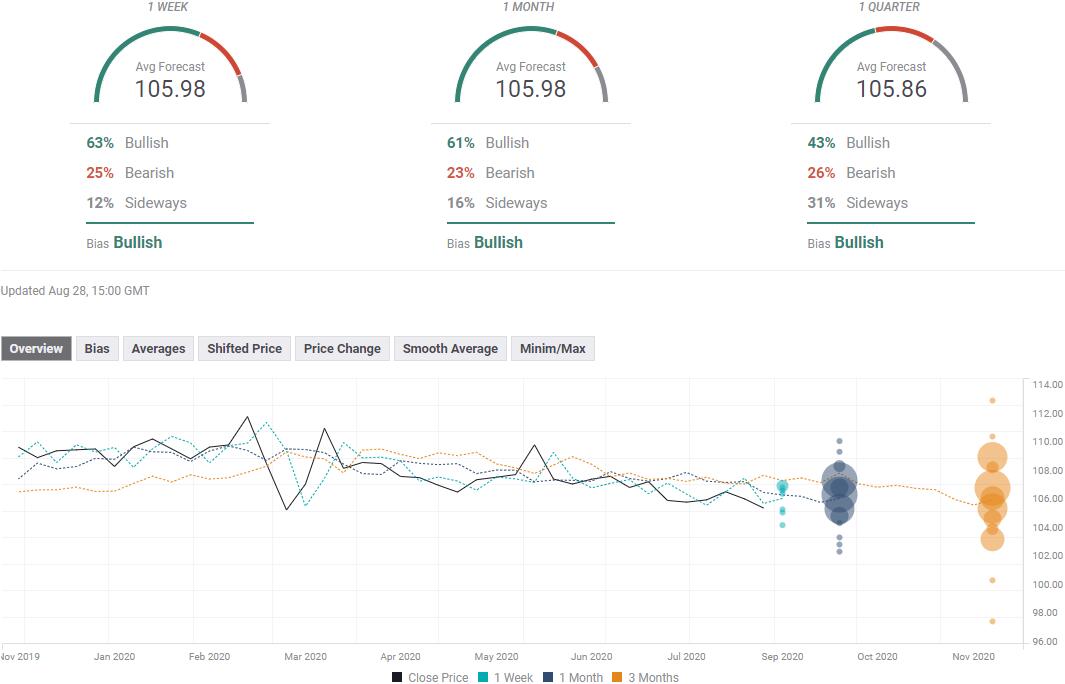Click the 1 WEEK heading
The width and height of the screenshot is (1065, 684).
[x=168, y=7]
